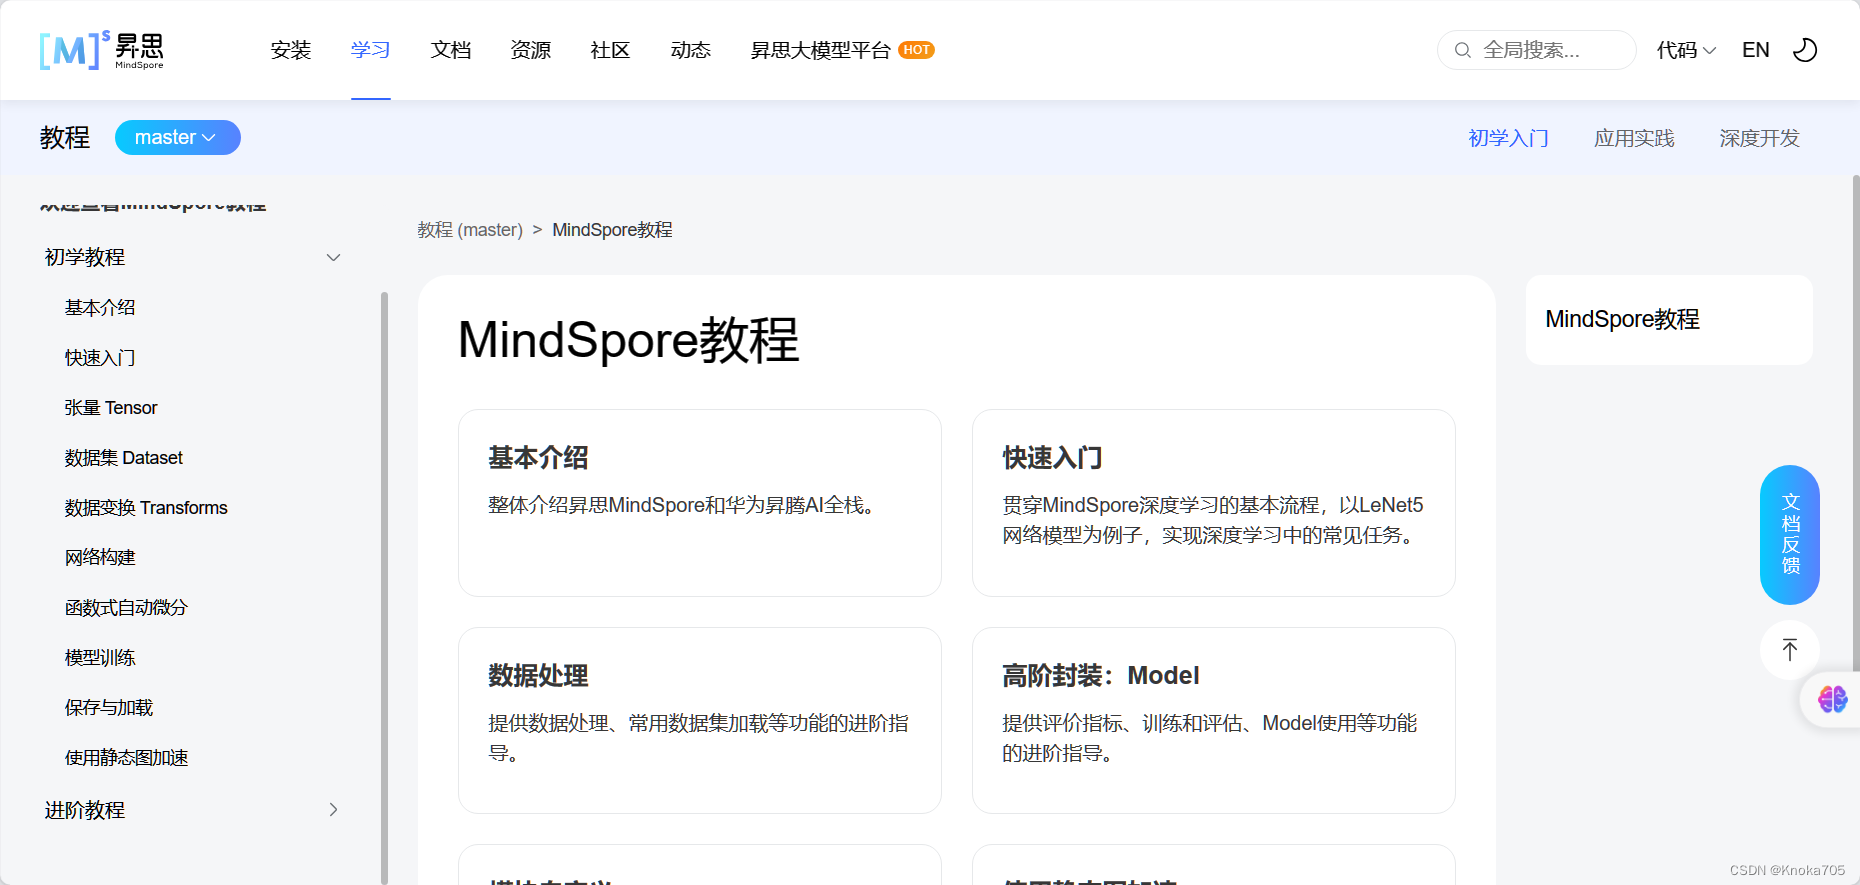Click the 进阶教程 sidebar heading
Viewport: 1860px width, 885px height.
[x=85, y=810]
